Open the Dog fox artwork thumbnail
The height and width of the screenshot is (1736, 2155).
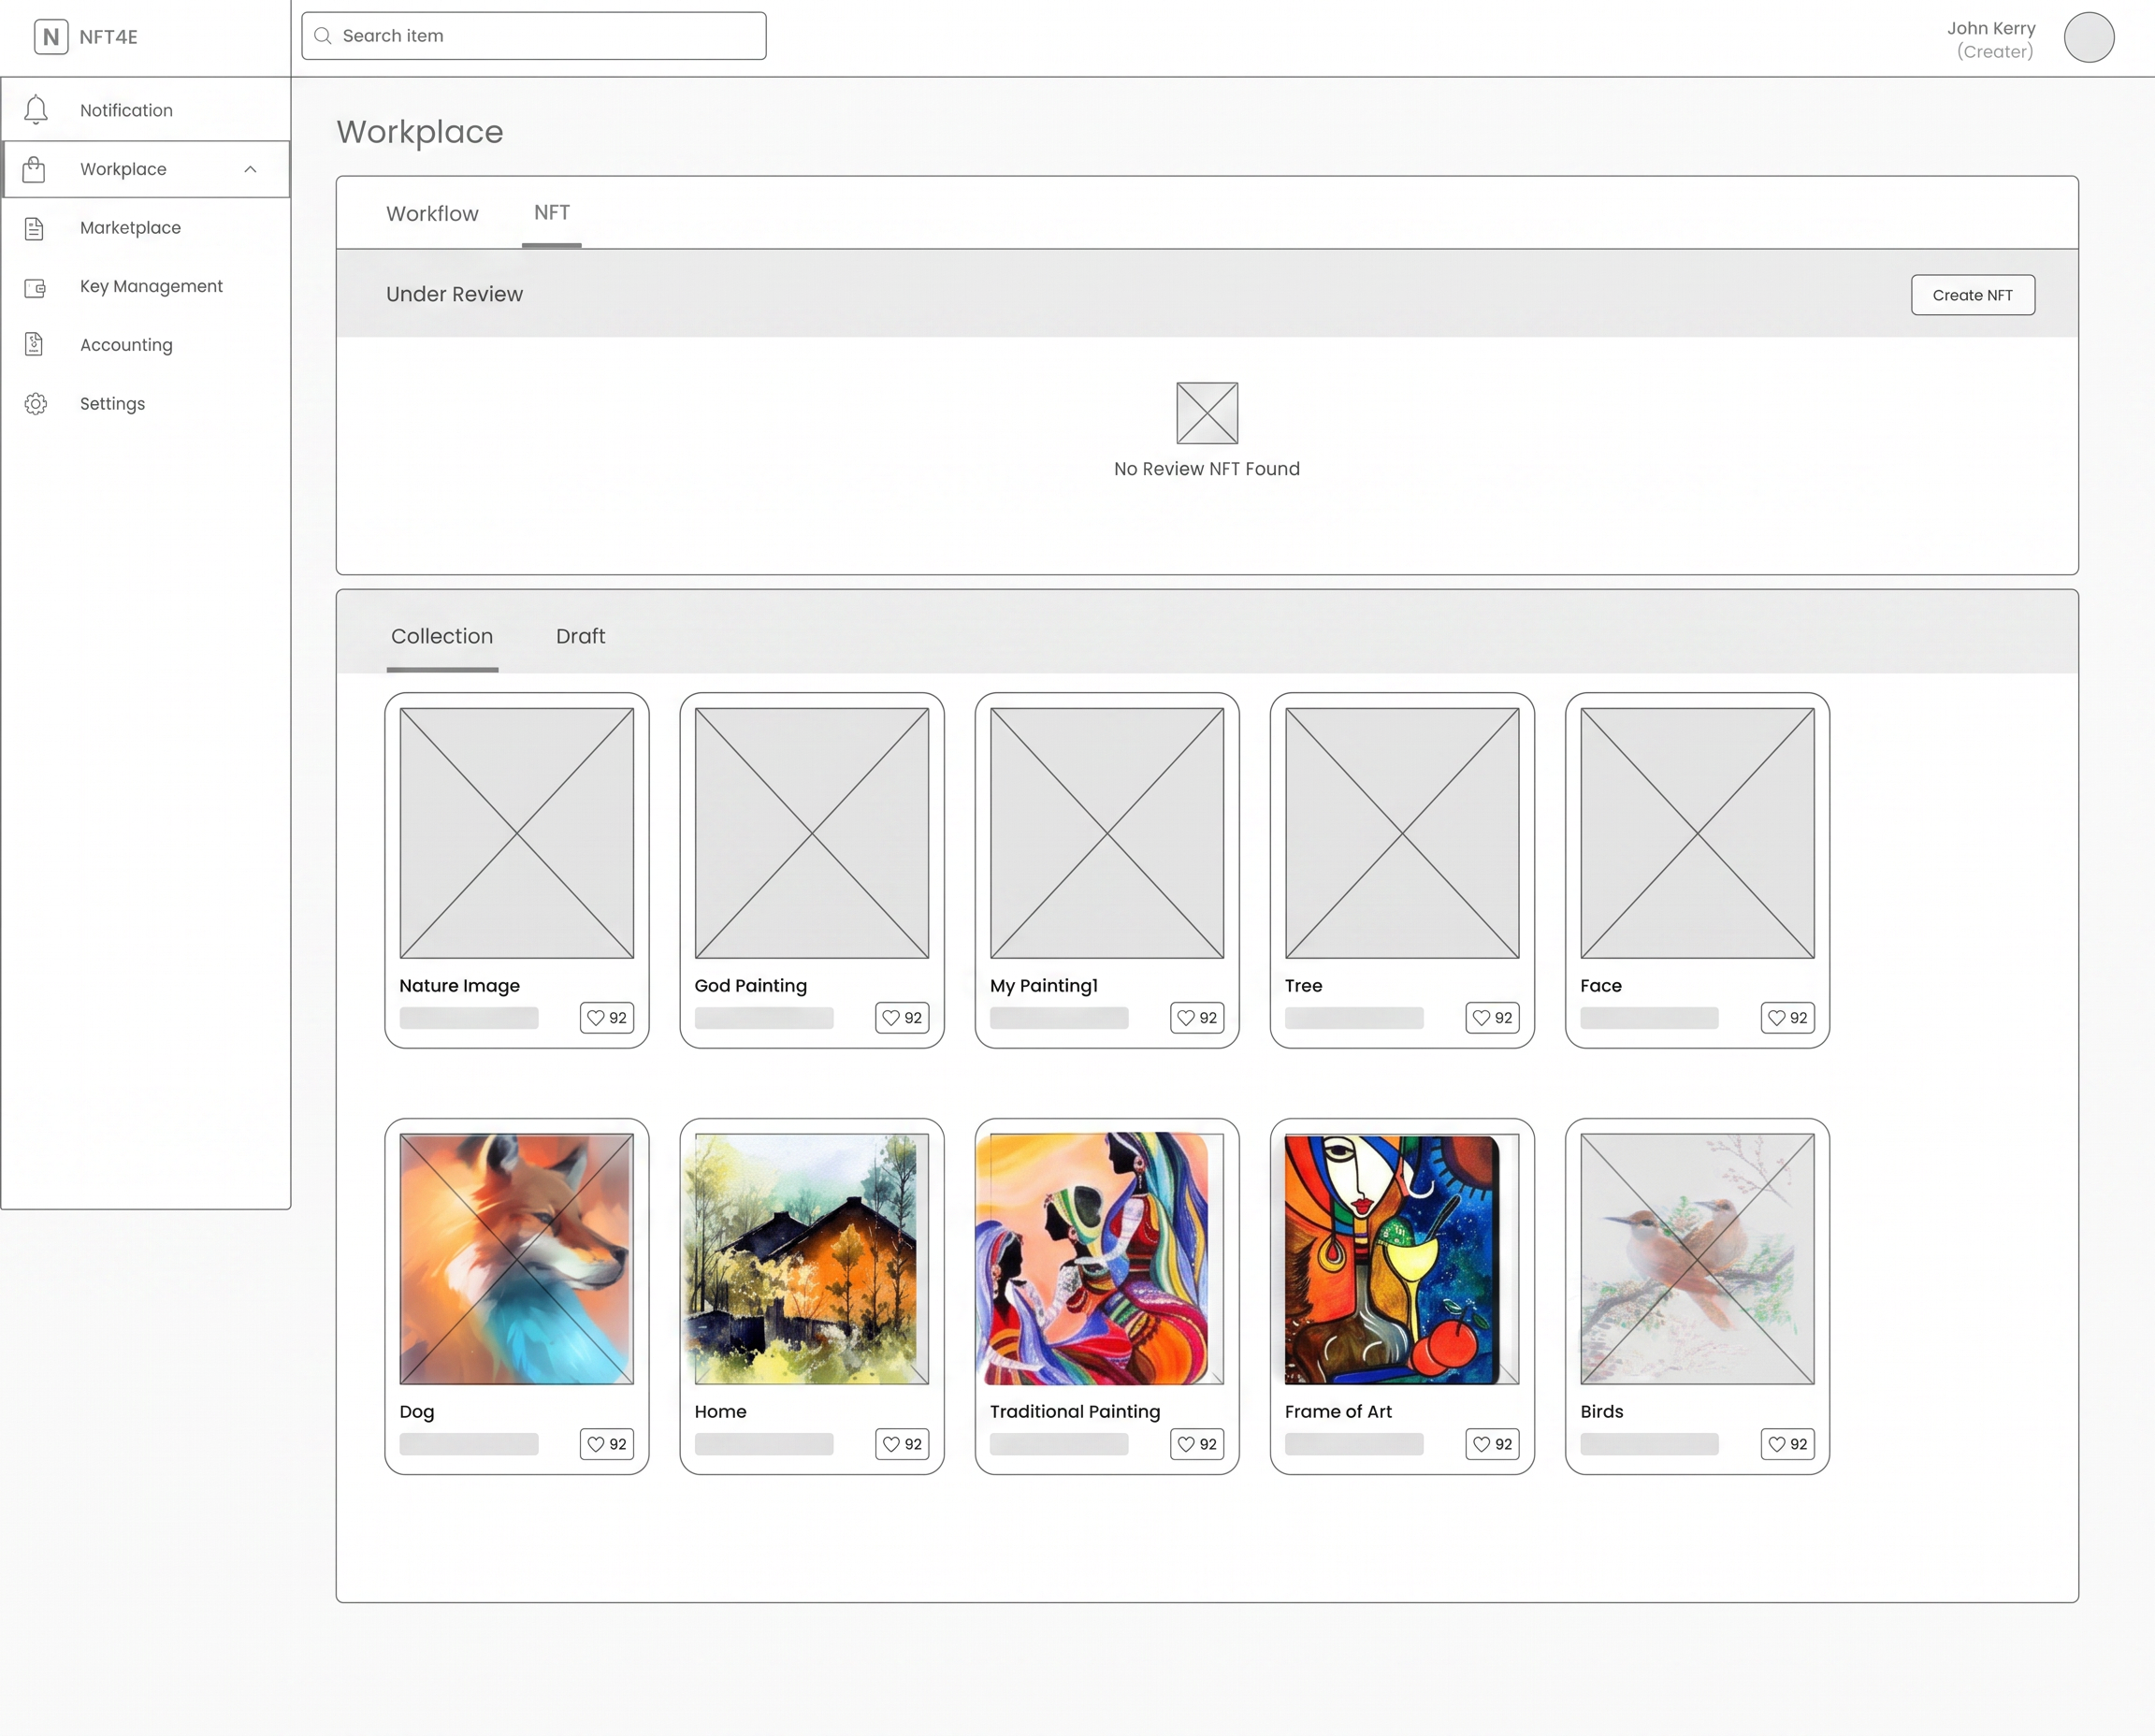click(x=517, y=1259)
